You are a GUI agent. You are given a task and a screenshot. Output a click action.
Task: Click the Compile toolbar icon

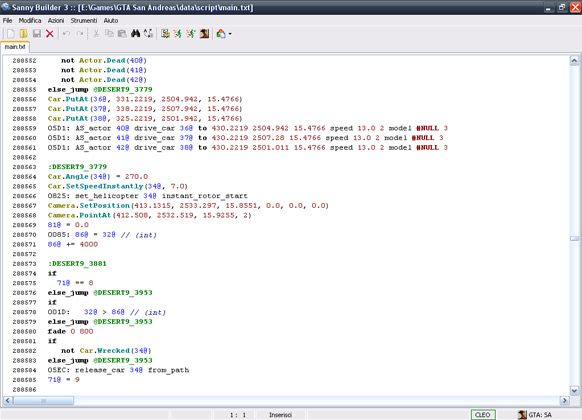point(165,34)
